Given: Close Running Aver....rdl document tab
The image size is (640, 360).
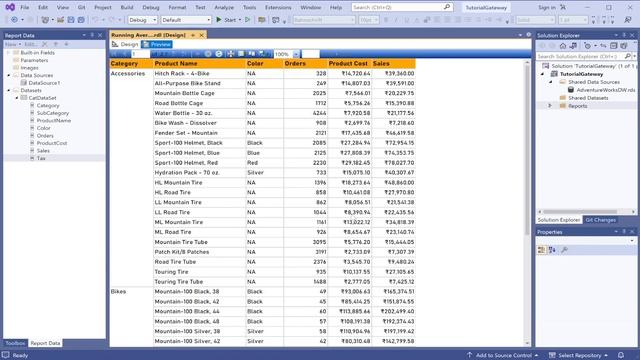Looking at the screenshot, I should click(x=201, y=36).
